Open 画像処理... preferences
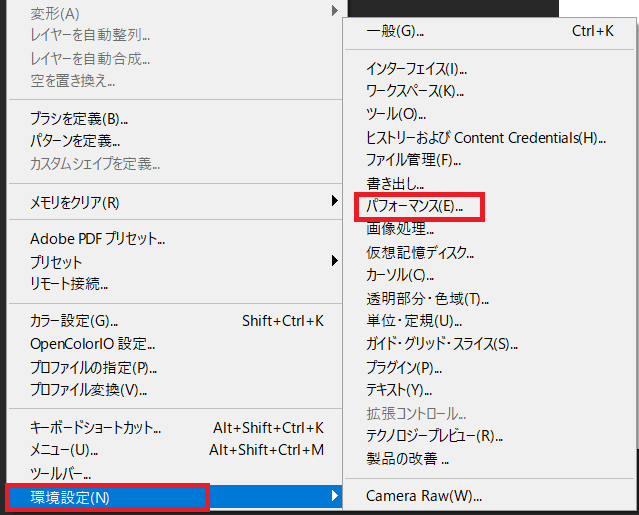This screenshot has width=639, height=515. [490, 229]
